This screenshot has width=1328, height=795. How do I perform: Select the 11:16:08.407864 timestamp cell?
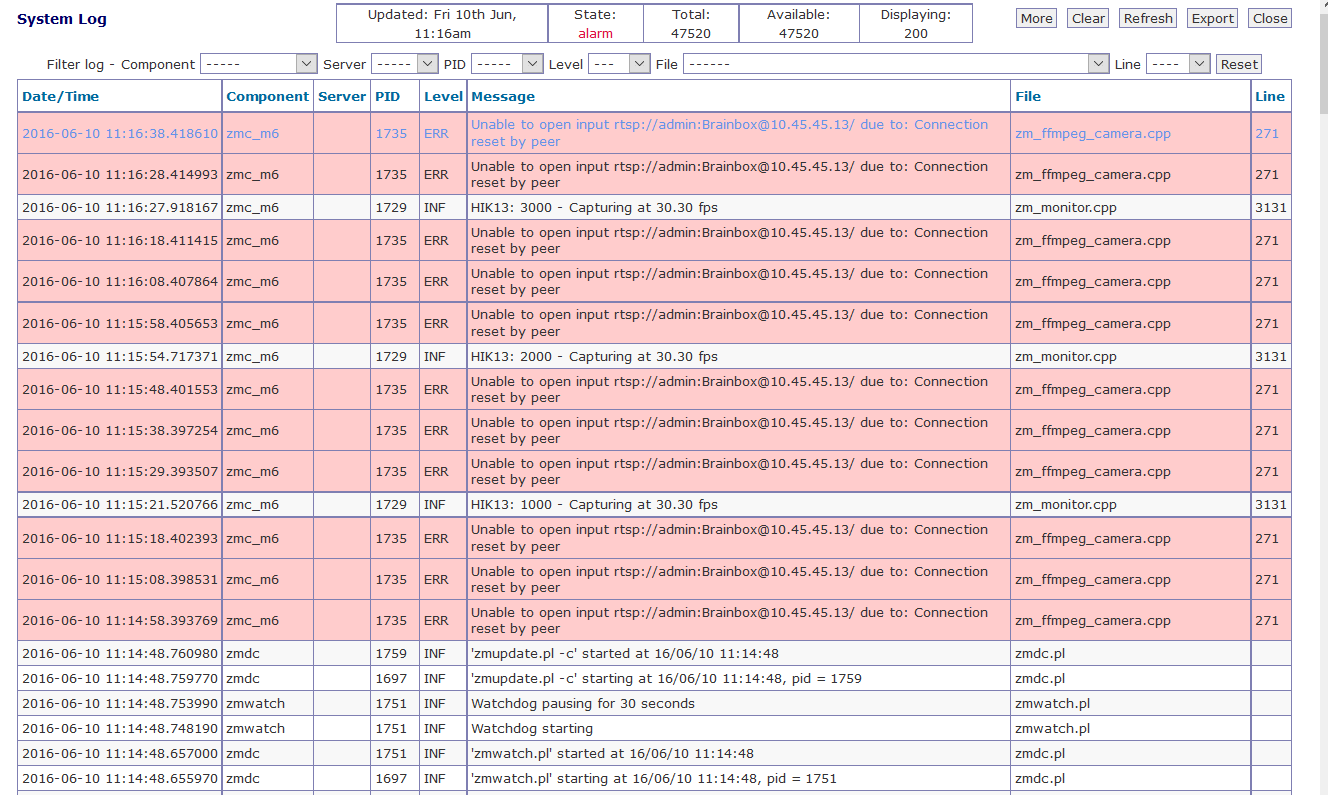pyautogui.click(x=120, y=281)
